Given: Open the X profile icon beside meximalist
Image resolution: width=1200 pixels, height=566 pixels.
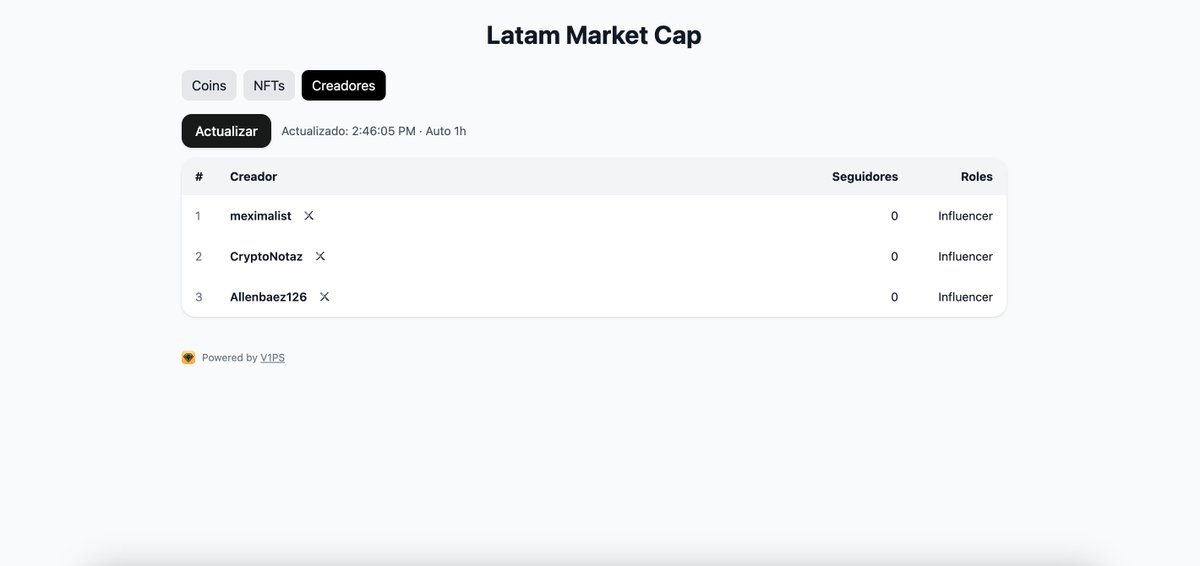Looking at the screenshot, I should pyautogui.click(x=309, y=216).
